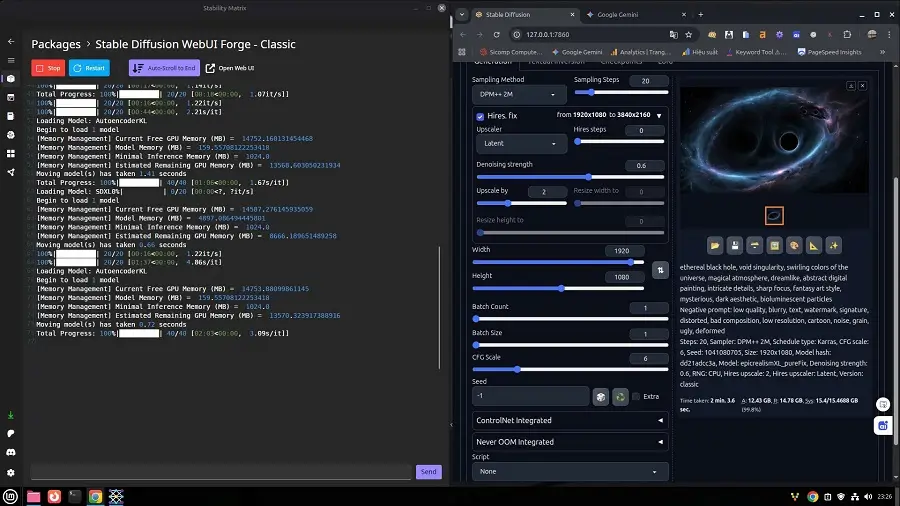Open Settings gear in Stability Matrix sidebar

(11, 473)
